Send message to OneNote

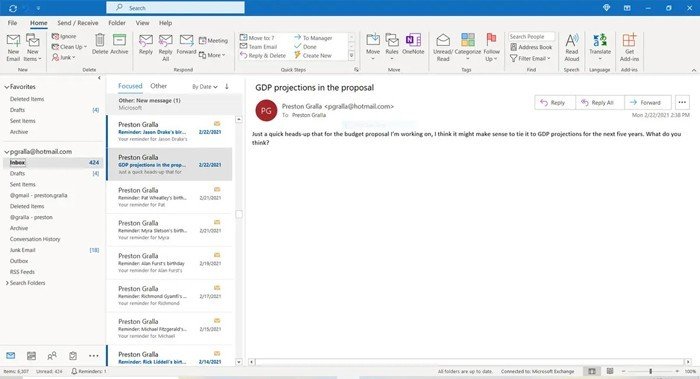[413, 44]
